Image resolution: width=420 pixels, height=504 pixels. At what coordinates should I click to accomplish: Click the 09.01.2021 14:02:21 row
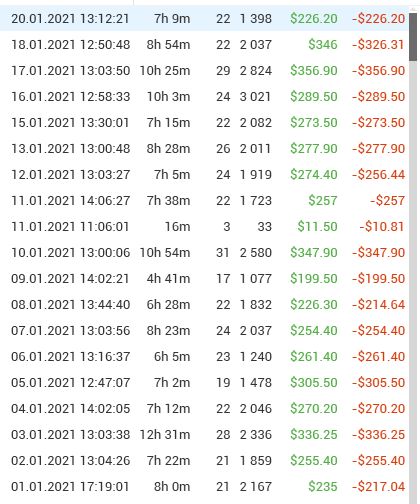click(x=204, y=279)
